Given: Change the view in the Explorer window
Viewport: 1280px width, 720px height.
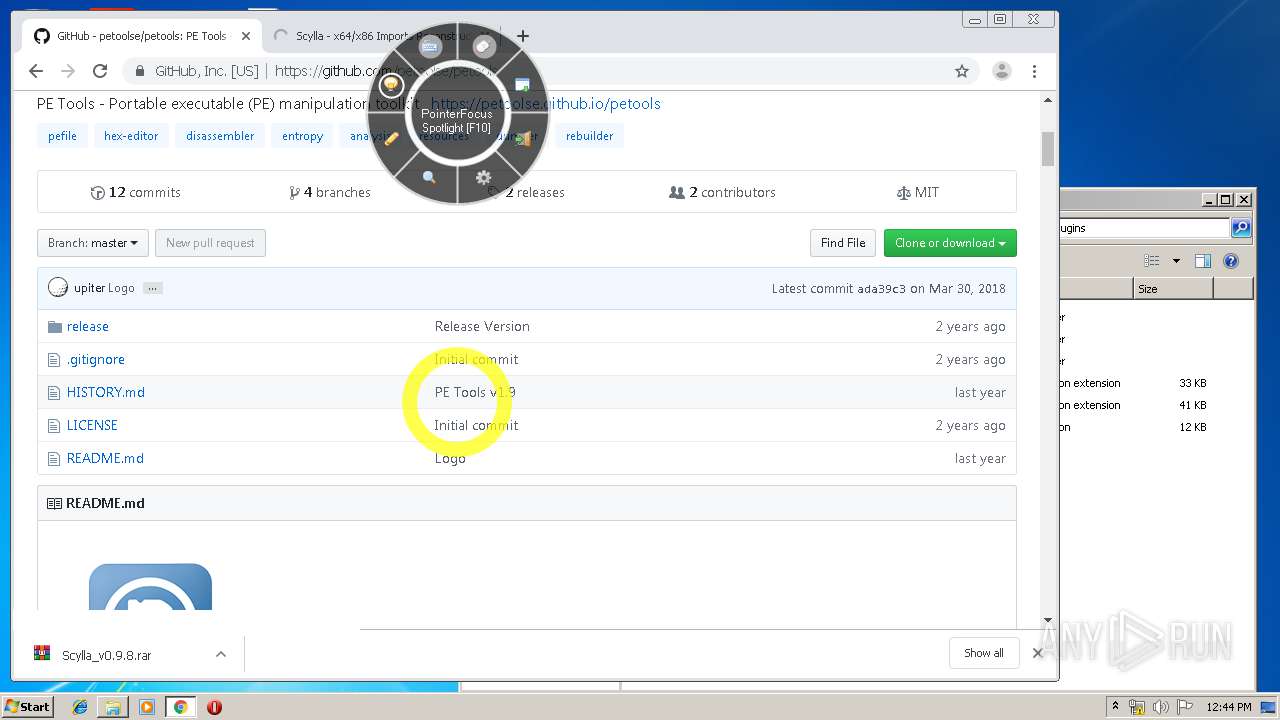Looking at the screenshot, I should (x=1152, y=261).
